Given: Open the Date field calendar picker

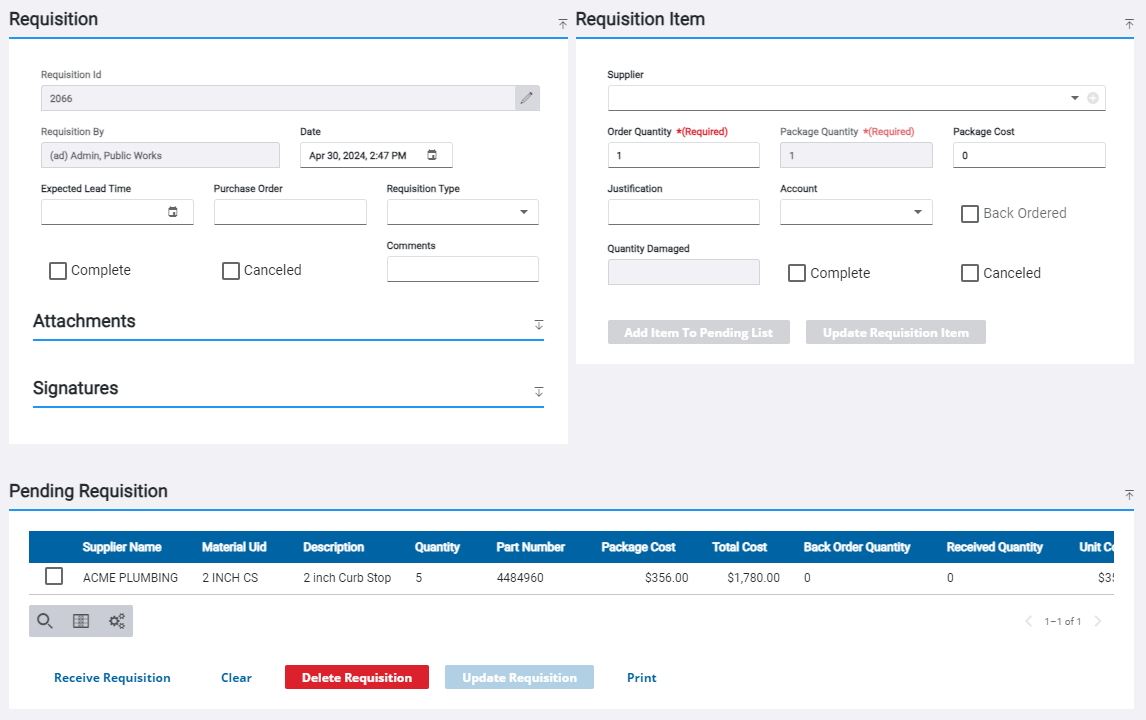Looking at the screenshot, I should [433, 154].
